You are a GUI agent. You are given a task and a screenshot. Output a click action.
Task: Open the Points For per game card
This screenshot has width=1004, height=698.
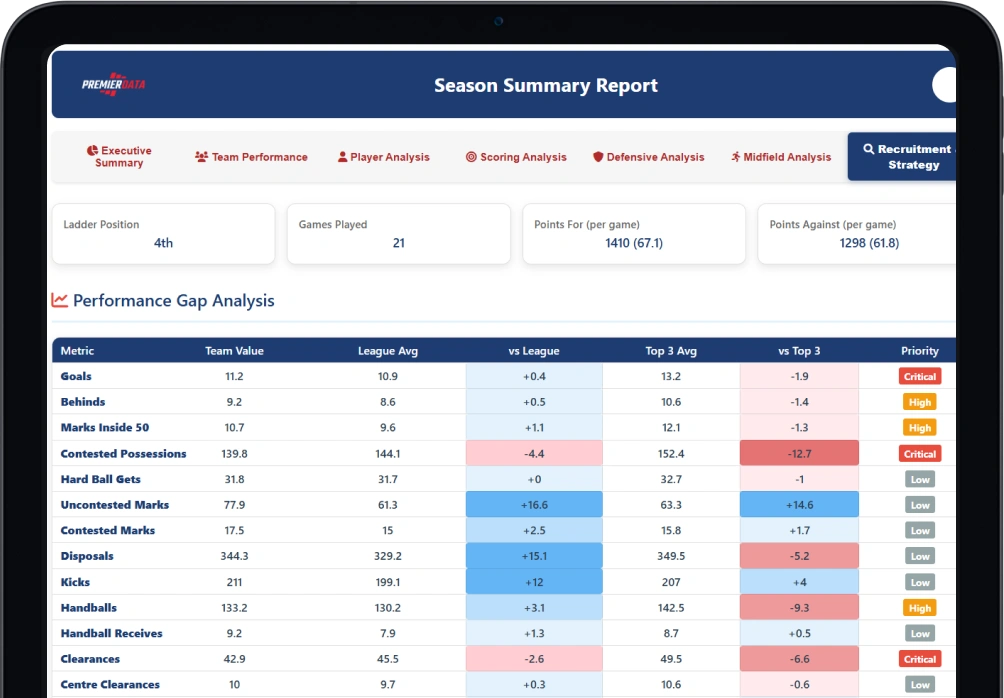click(x=634, y=234)
